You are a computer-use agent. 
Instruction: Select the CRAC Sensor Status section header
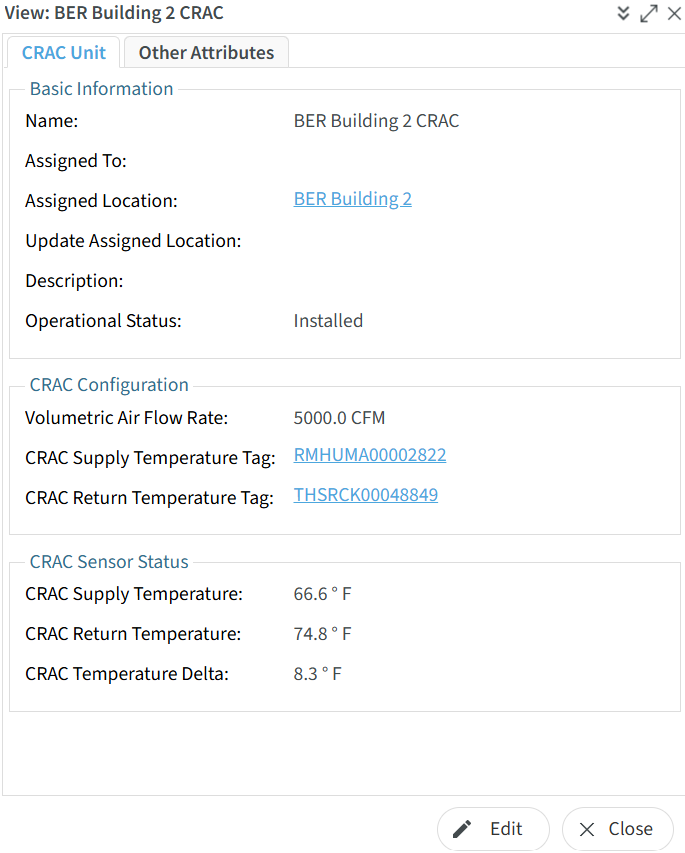point(109,562)
